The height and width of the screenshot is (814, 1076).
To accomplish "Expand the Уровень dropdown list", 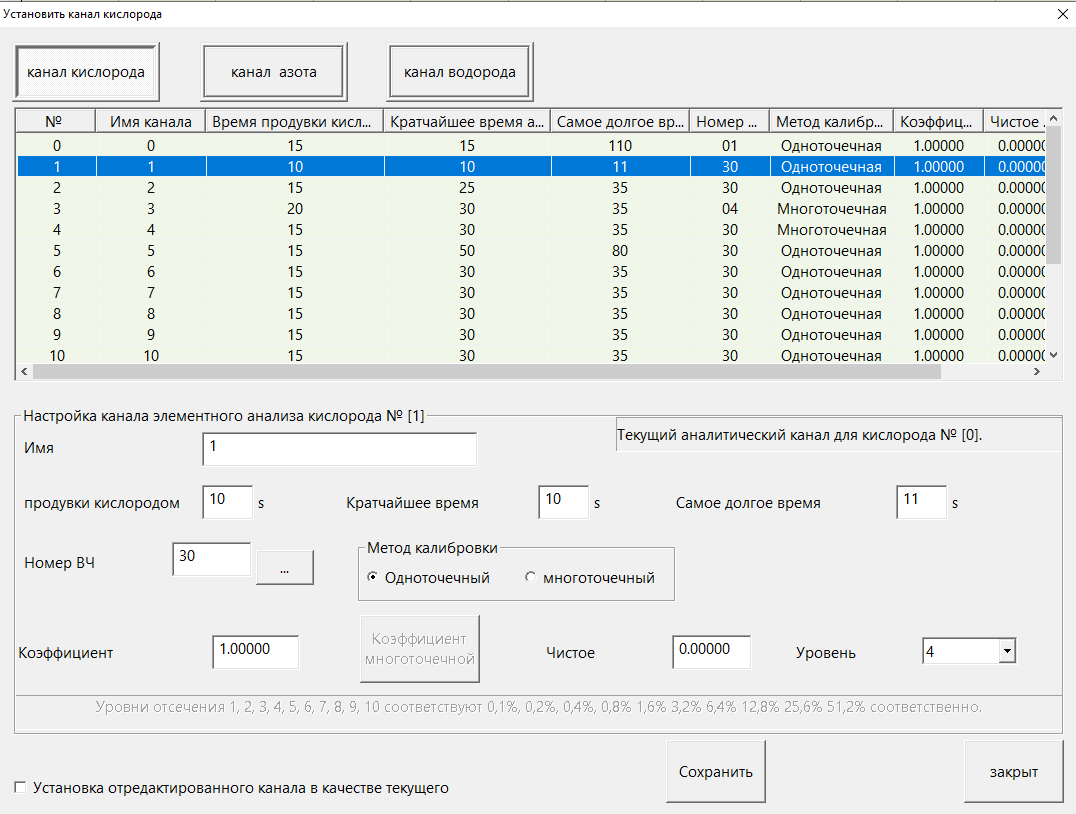I will [1006, 652].
